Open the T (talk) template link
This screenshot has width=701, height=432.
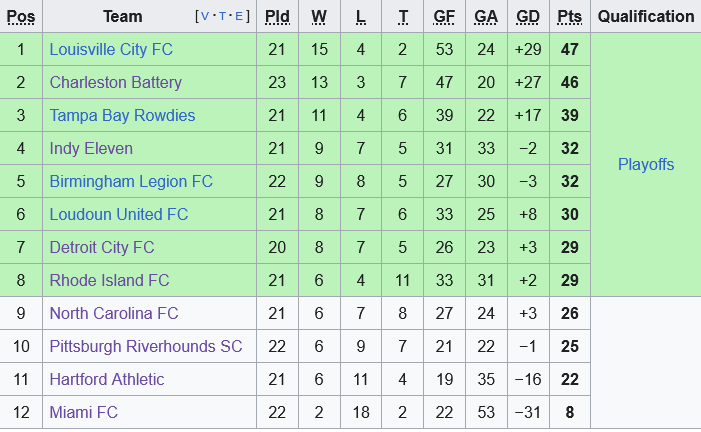point(220,17)
